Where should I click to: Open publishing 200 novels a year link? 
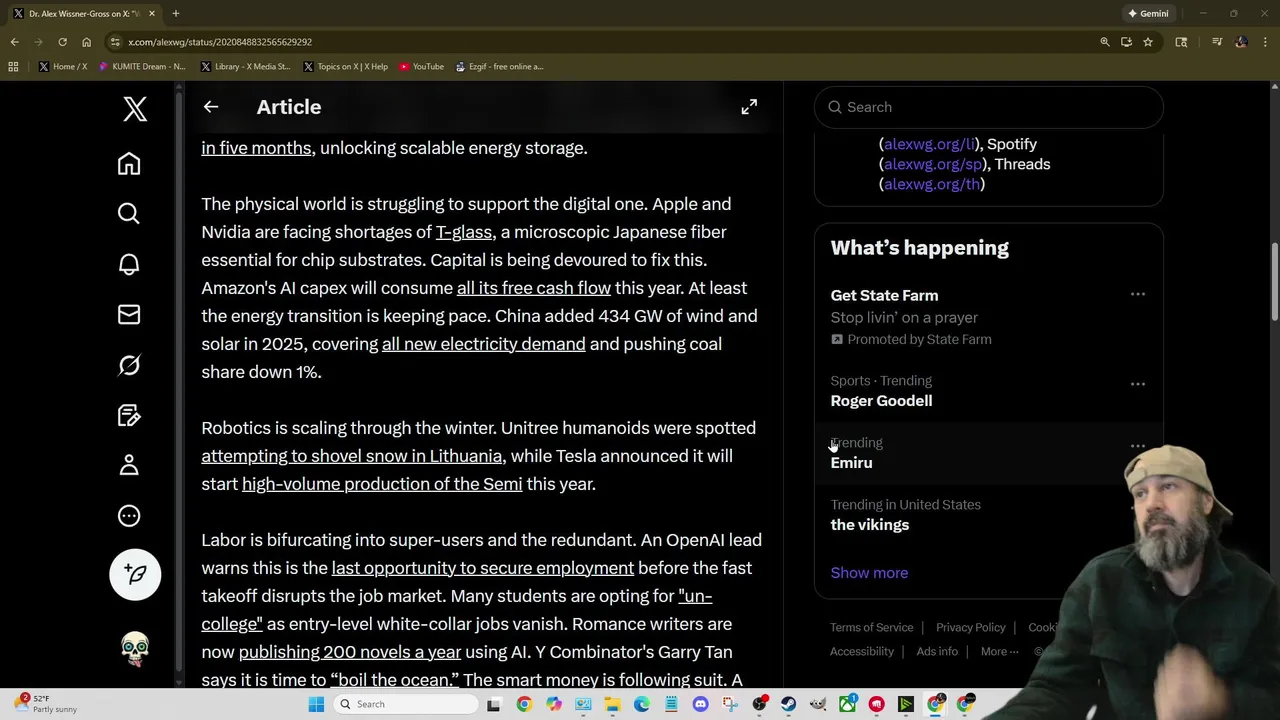click(x=350, y=652)
